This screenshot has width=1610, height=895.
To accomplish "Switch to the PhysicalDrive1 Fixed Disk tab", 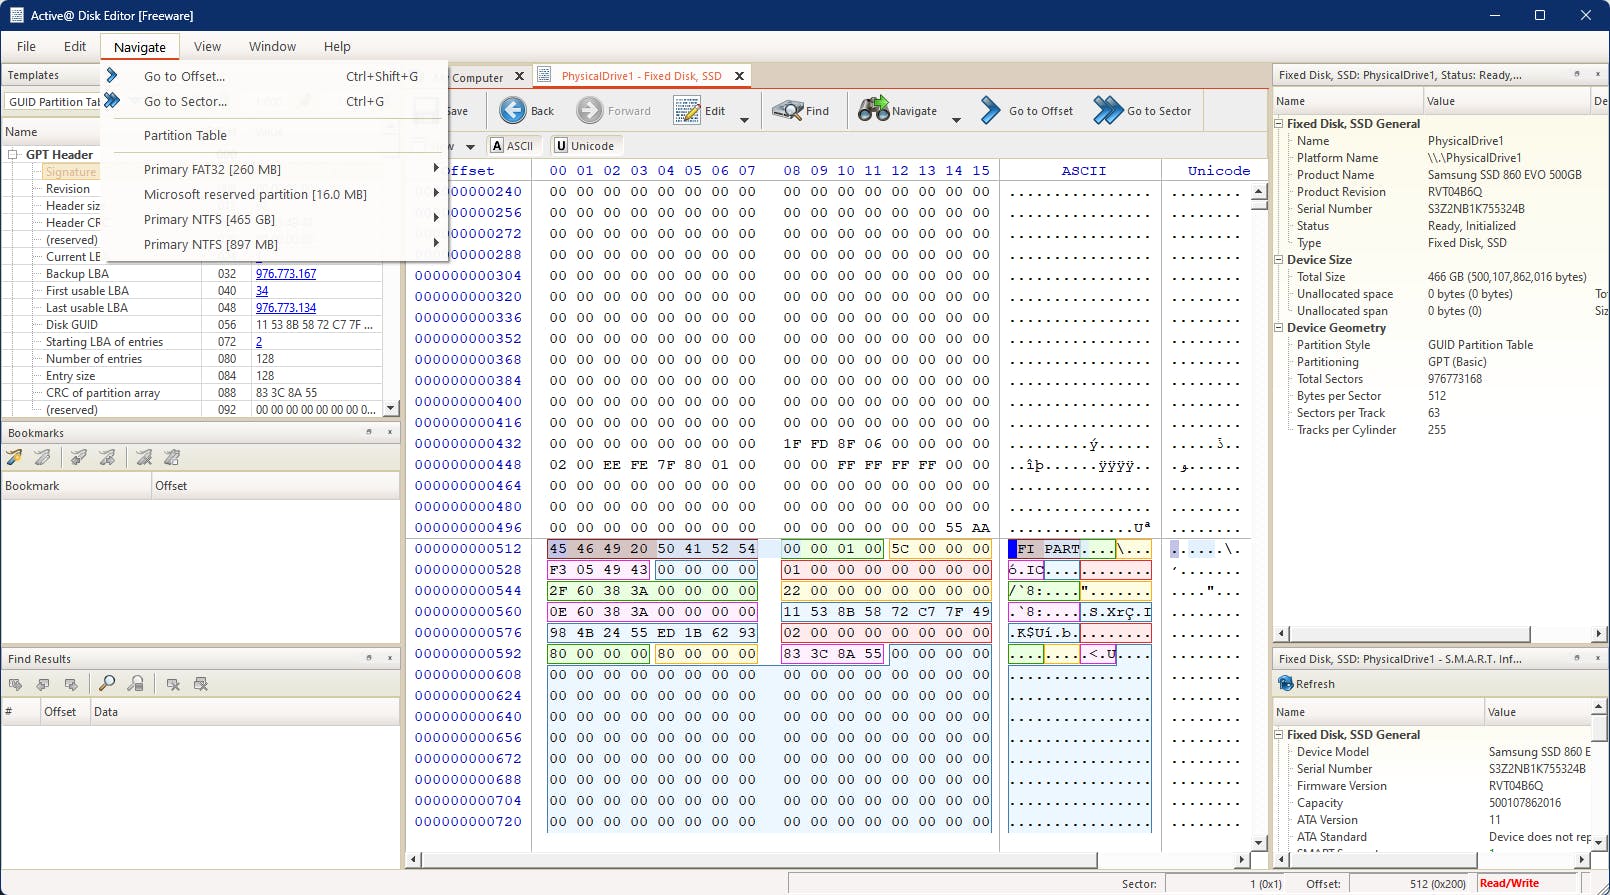I will [x=640, y=76].
